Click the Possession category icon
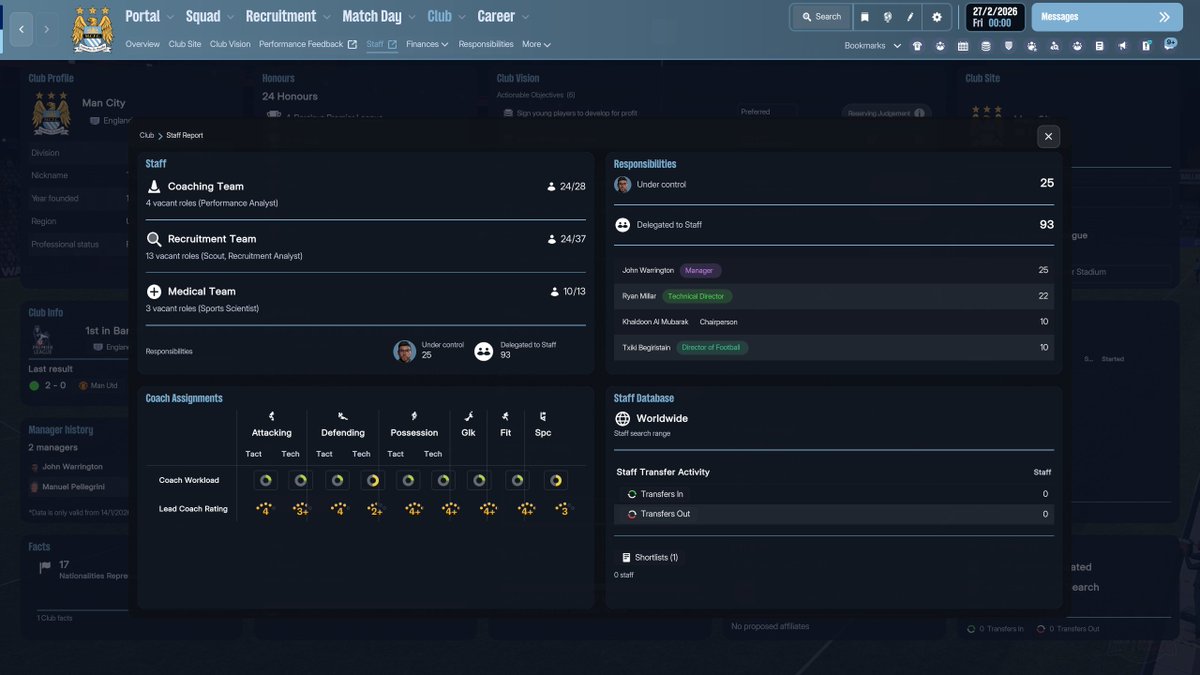1200x675 pixels. coord(414,416)
